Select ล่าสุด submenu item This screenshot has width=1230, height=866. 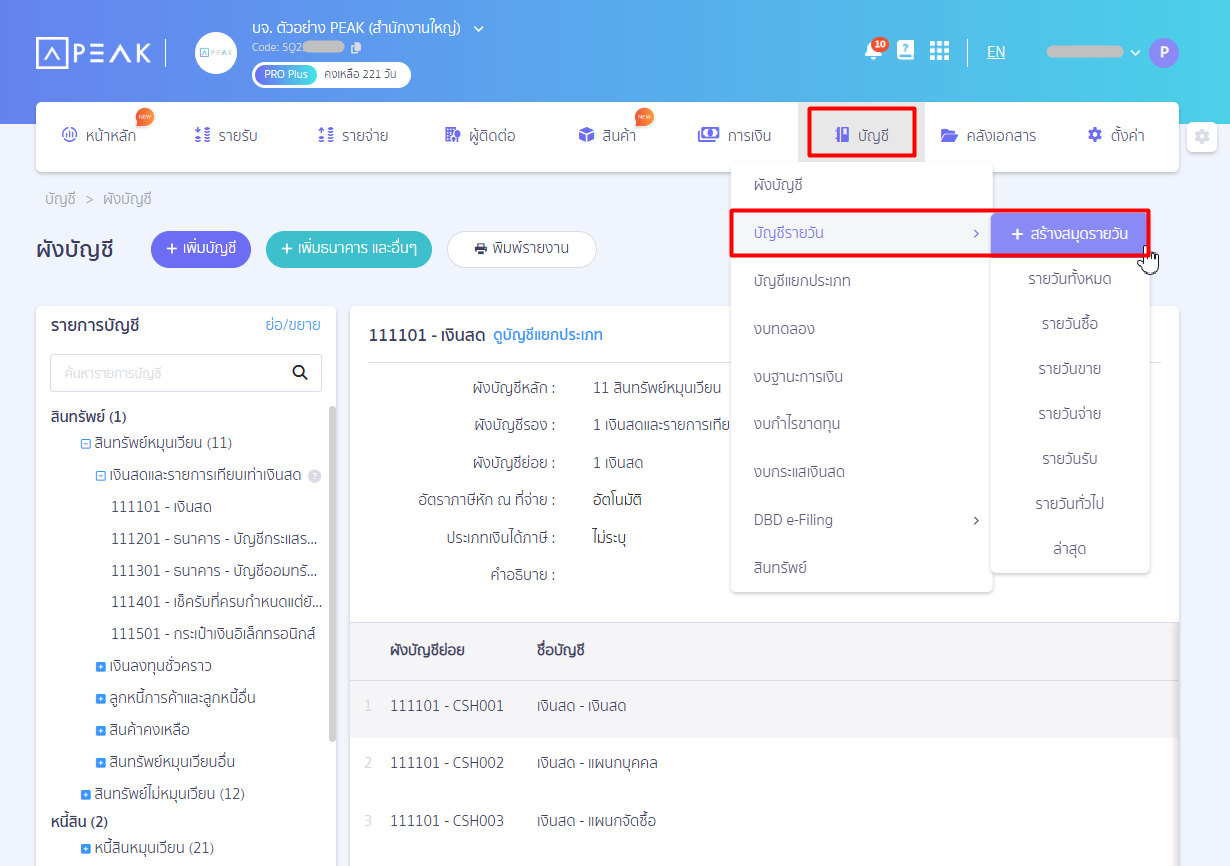pyautogui.click(x=1070, y=549)
